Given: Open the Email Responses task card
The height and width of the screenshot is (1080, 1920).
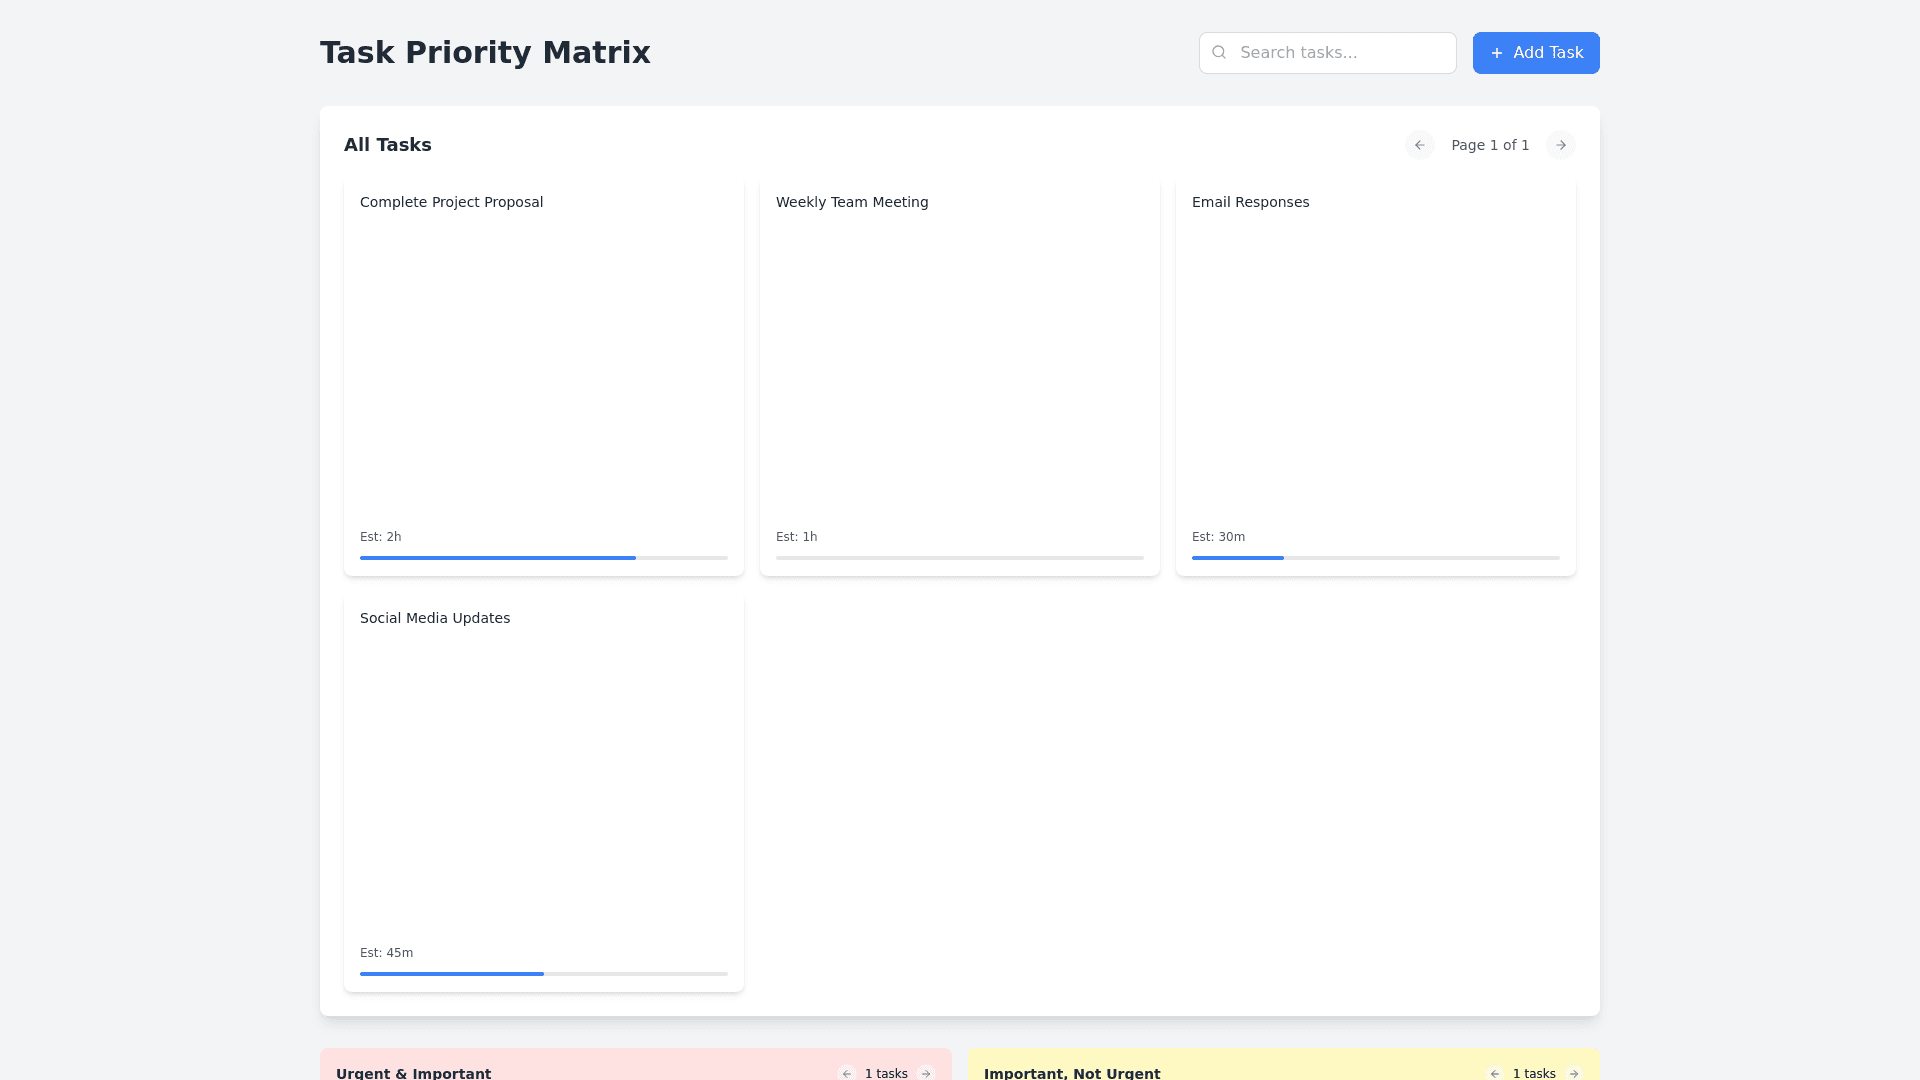Looking at the screenshot, I should point(1375,370).
